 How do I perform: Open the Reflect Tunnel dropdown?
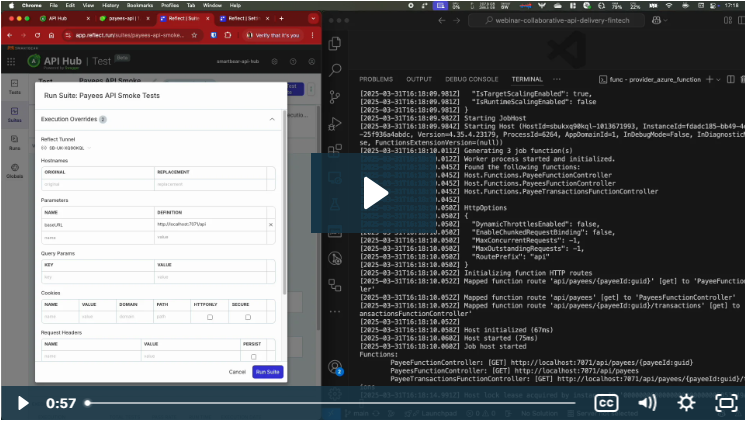point(67,148)
